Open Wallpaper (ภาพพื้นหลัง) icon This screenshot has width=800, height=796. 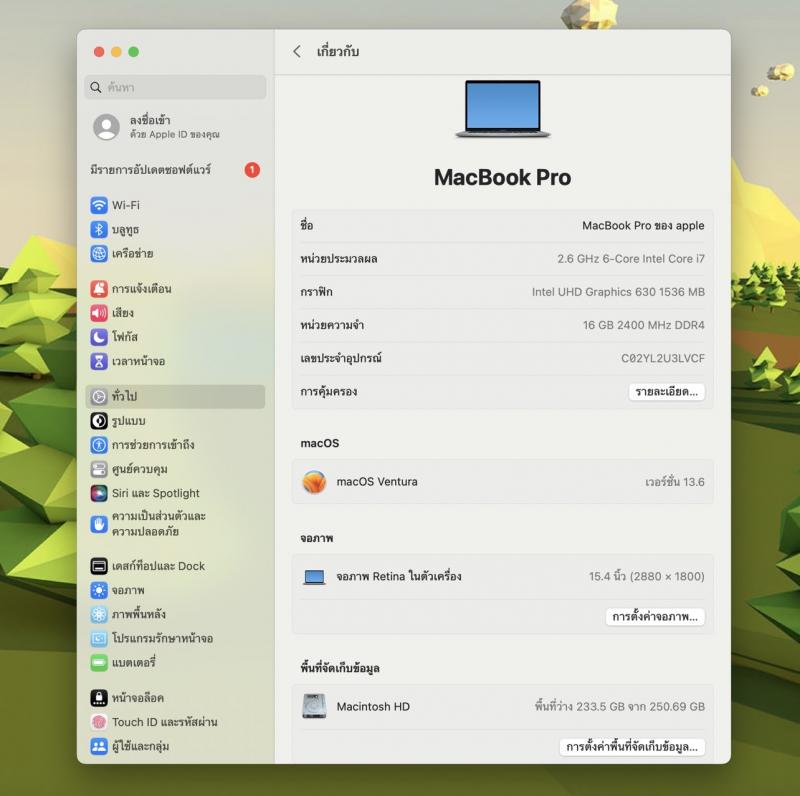tap(99, 614)
